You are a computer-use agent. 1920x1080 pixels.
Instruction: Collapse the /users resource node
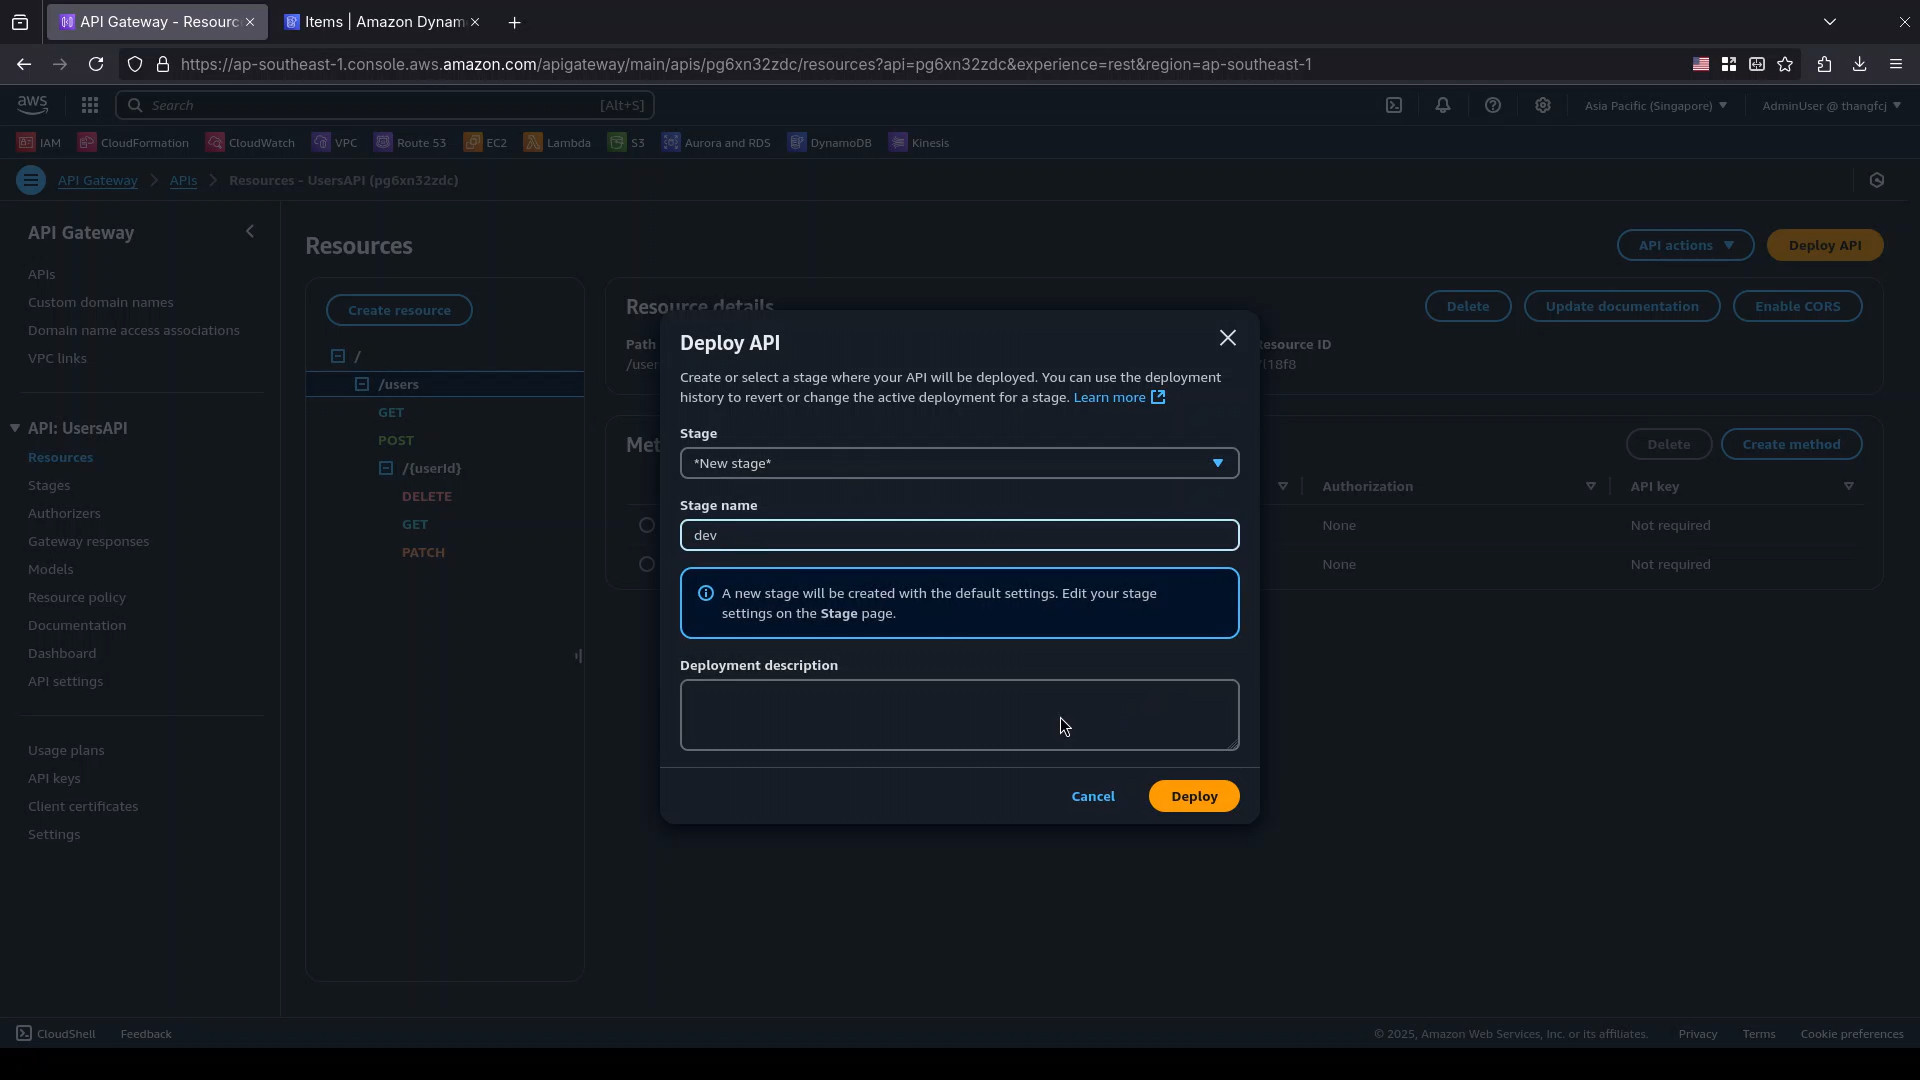[x=362, y=384]
